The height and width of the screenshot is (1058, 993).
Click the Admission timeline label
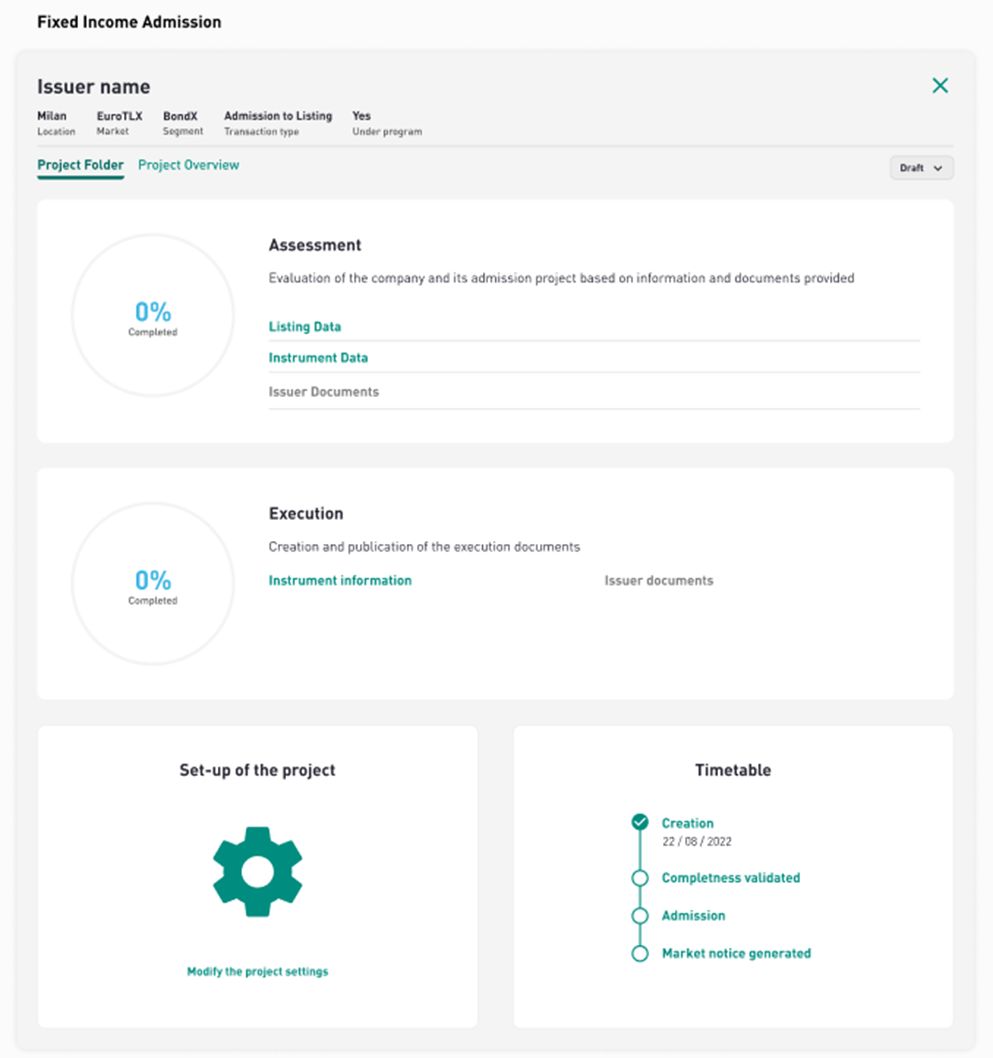tap(693, 916)
